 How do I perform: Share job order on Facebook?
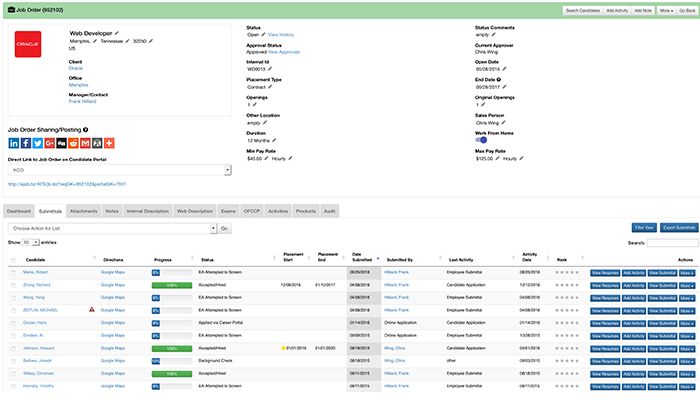coord(27,143)
